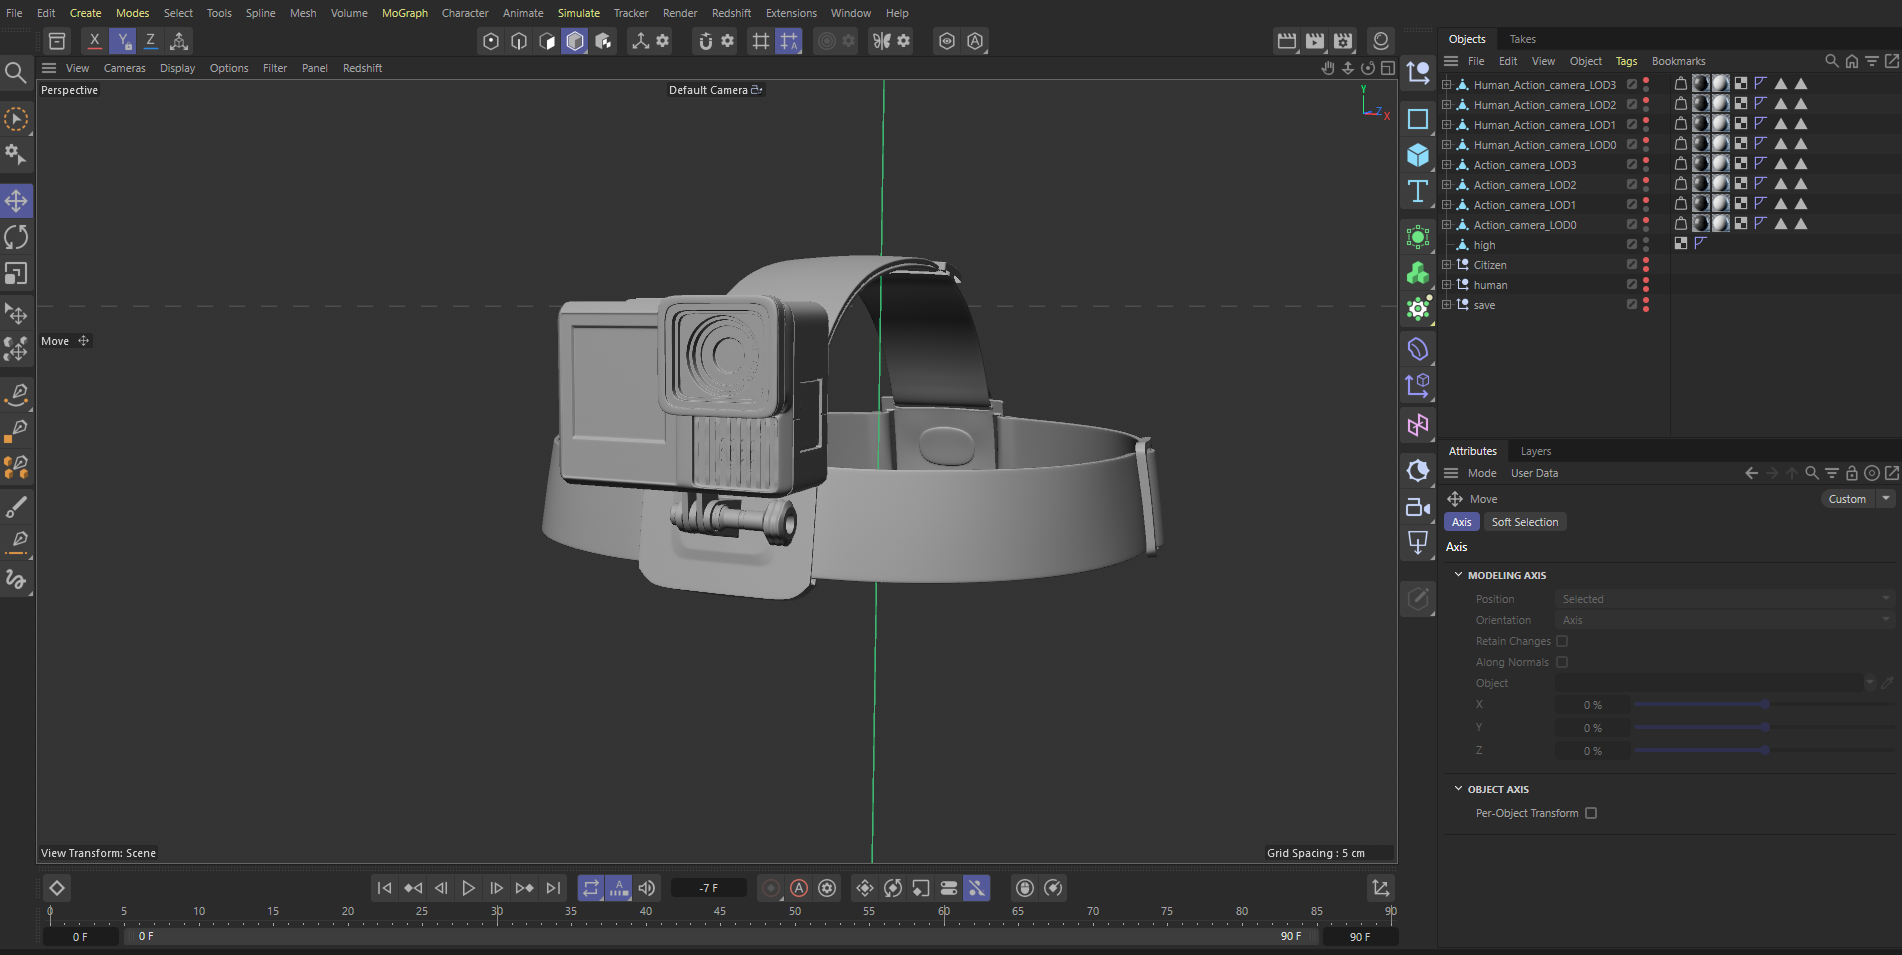This screenshot has width=1902, height=955.
Task: Toggle X axis lock
Action: pos(94,41)
